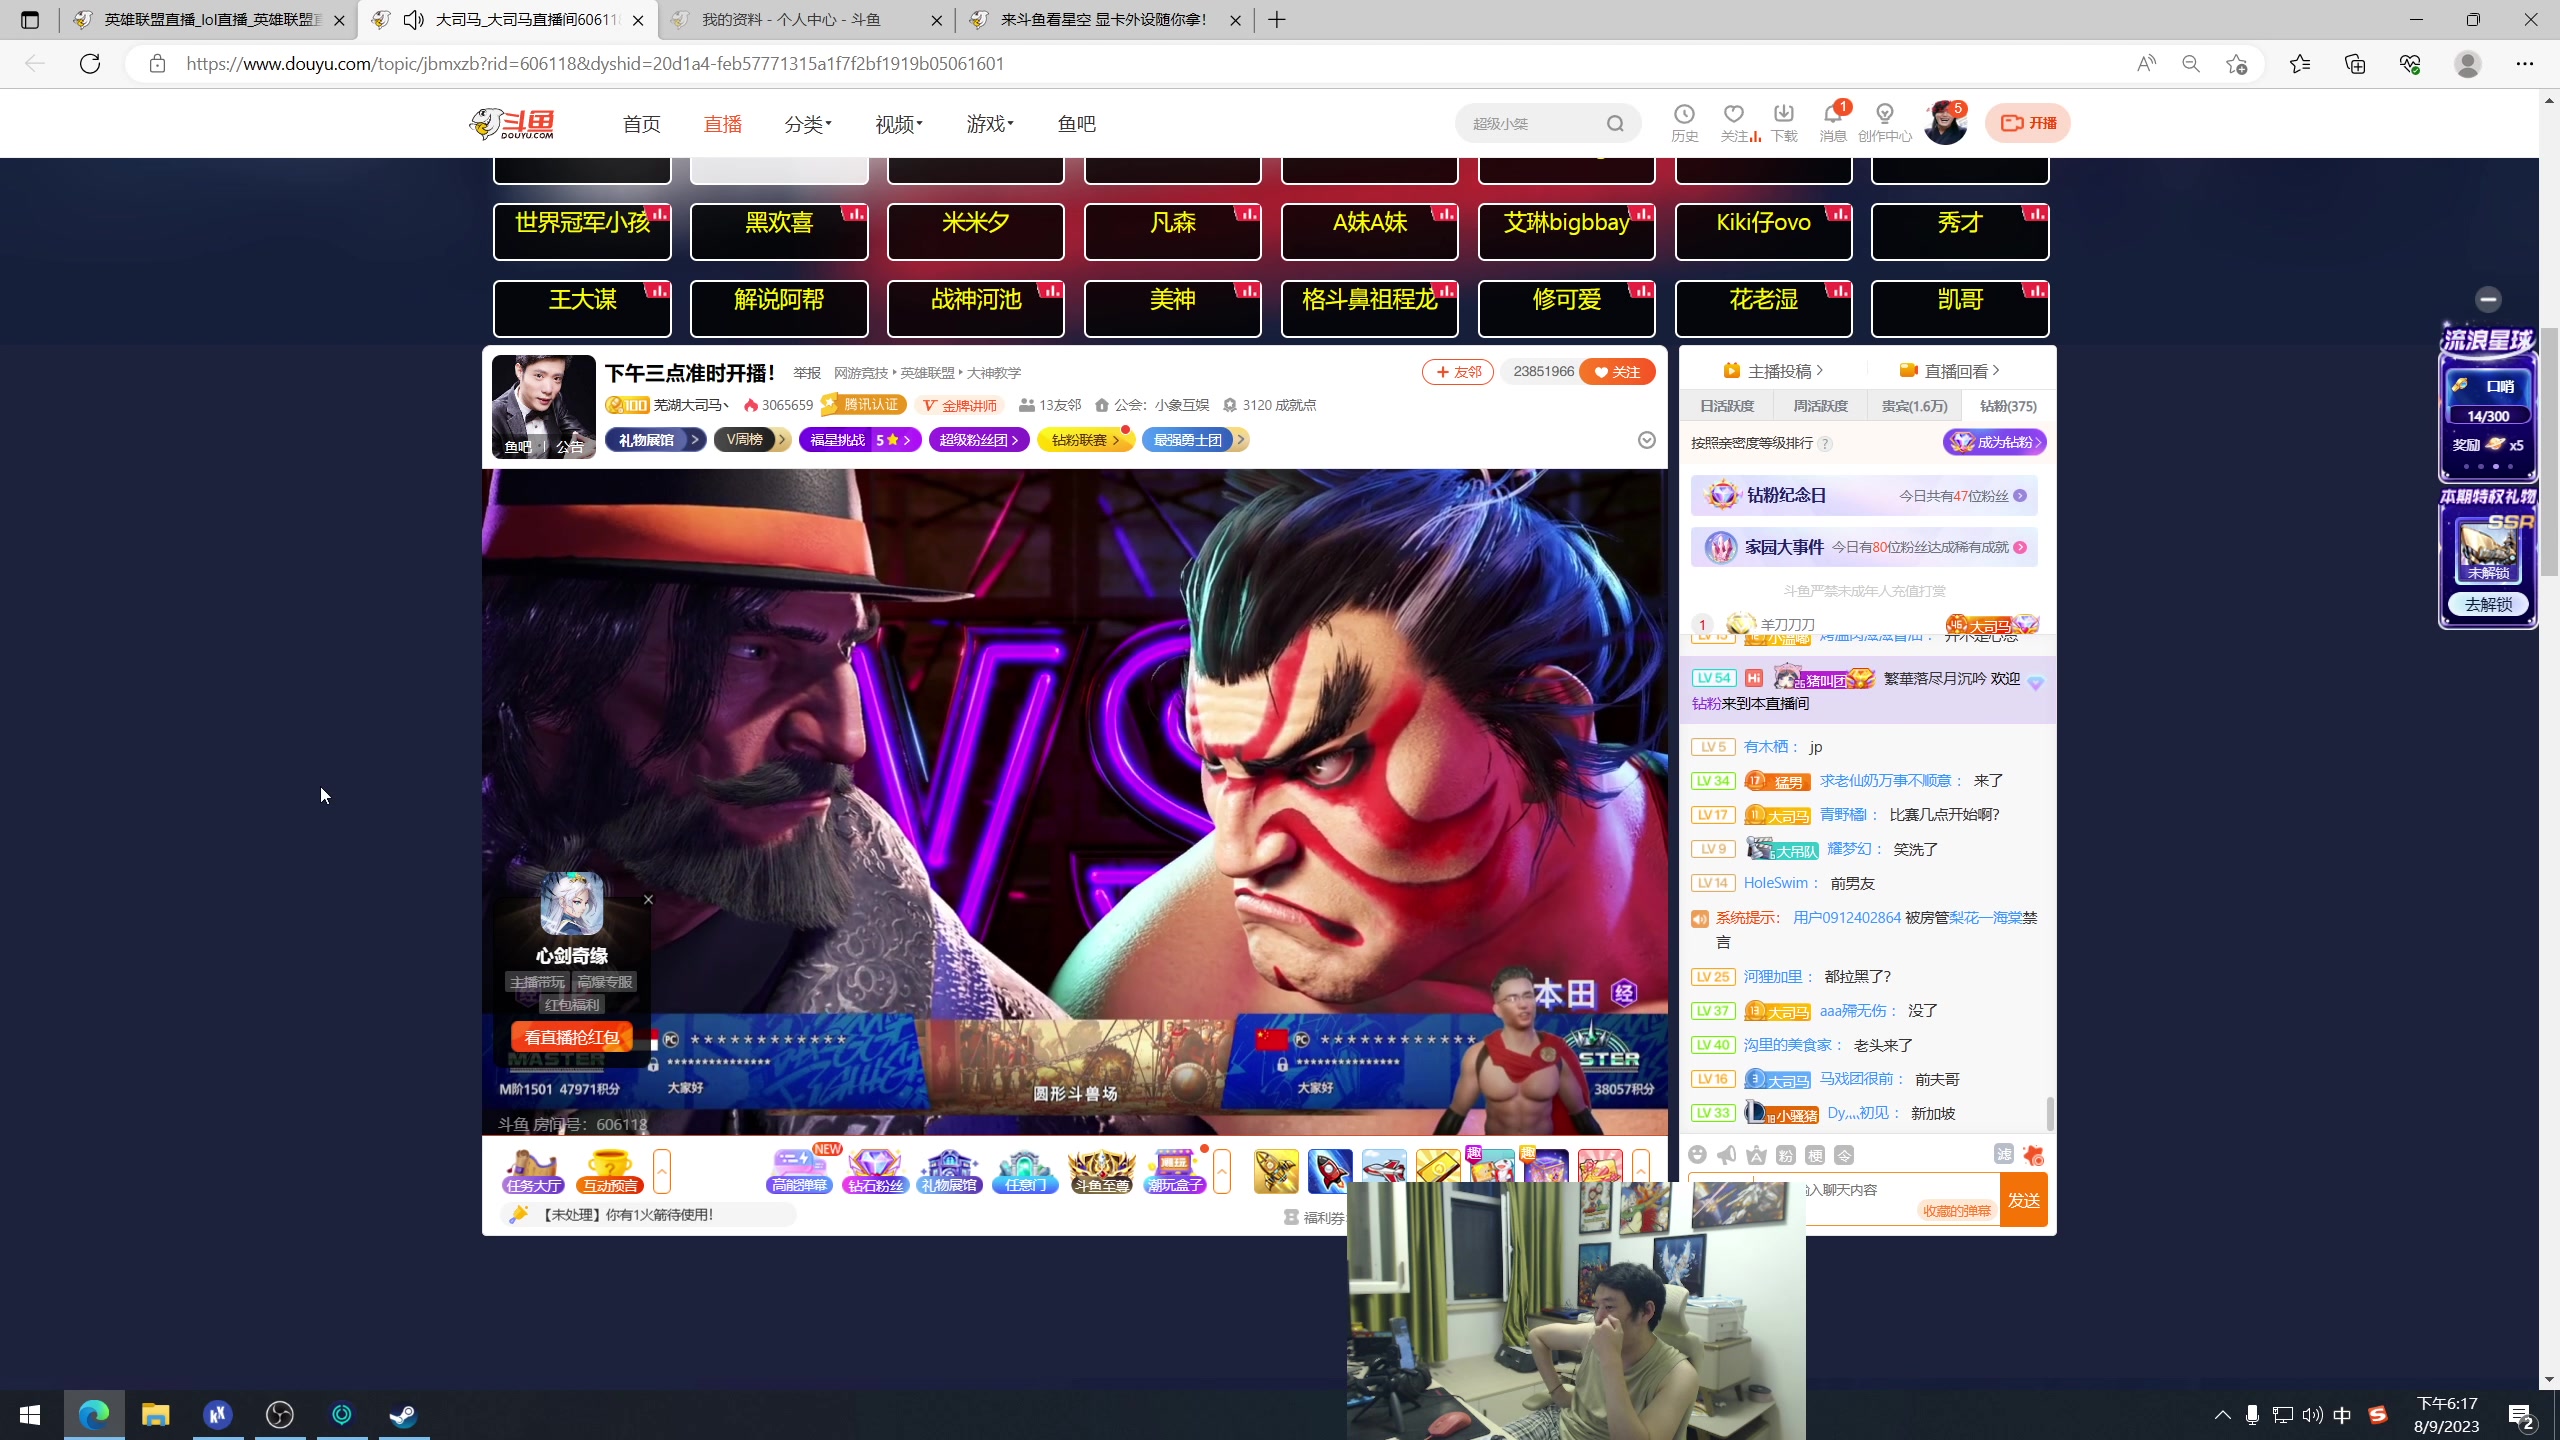Viewport: 2560px width, 1440px height.
Task: Click the 去解锁 unlock button
Action: click(2488, 604)
